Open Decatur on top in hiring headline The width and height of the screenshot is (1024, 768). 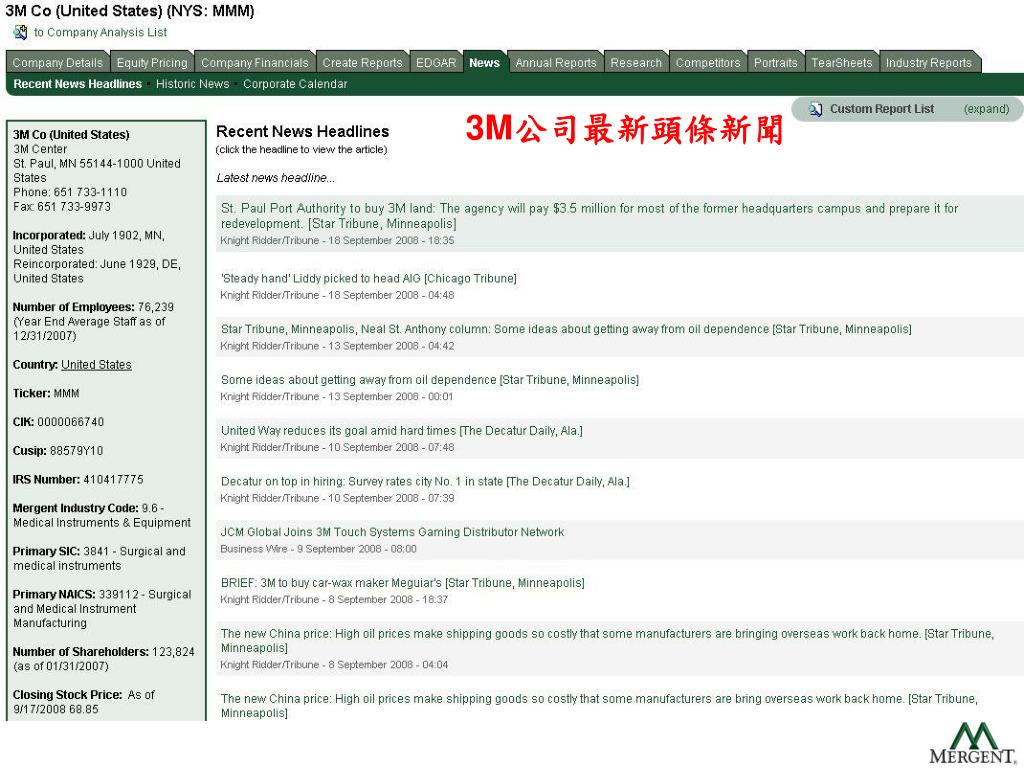click(425, 481)
